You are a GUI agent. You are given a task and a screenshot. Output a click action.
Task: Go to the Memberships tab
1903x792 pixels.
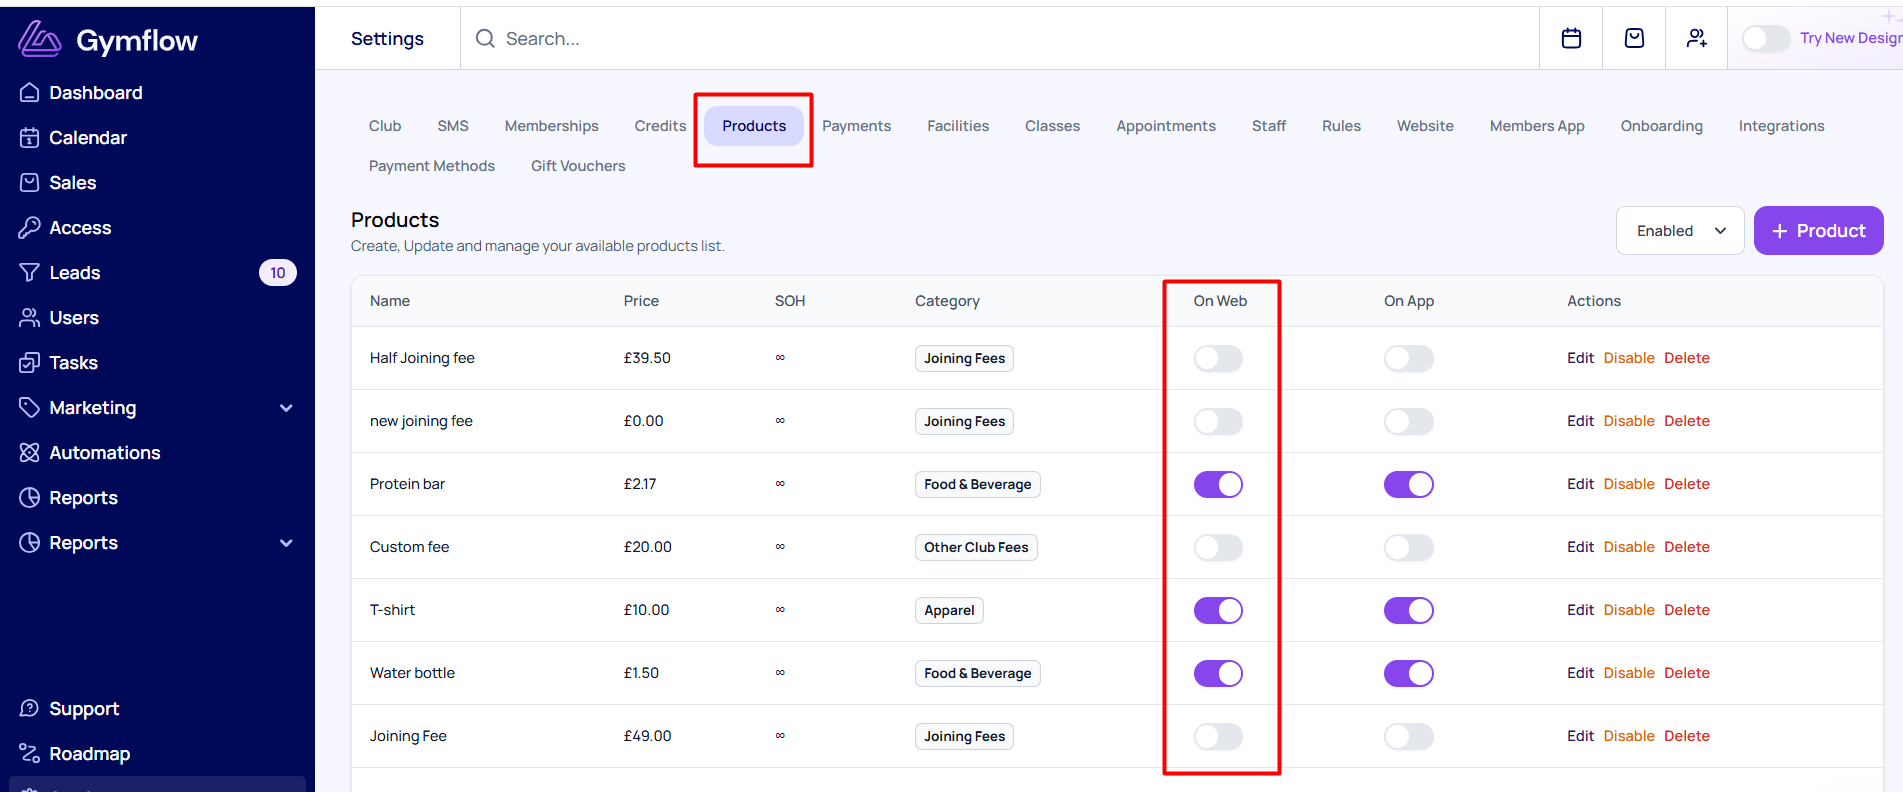tap(552, 126)
